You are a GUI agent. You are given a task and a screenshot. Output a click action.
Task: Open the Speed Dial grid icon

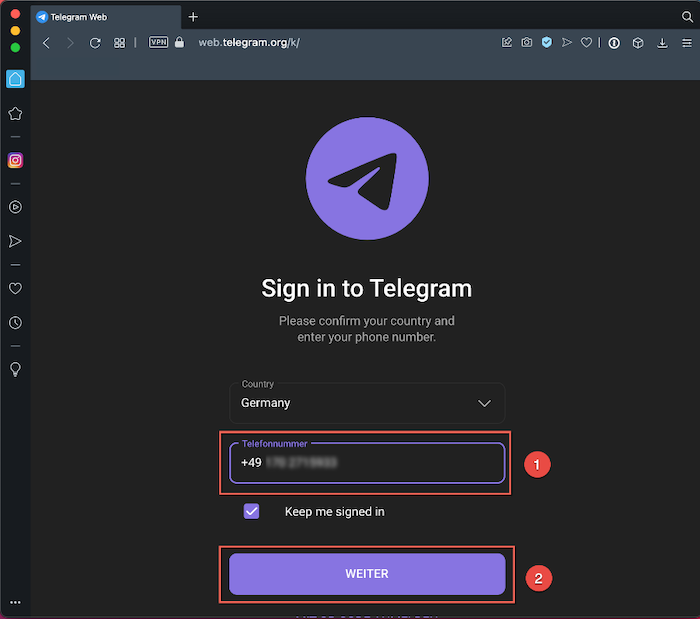(x=119, y=43)
